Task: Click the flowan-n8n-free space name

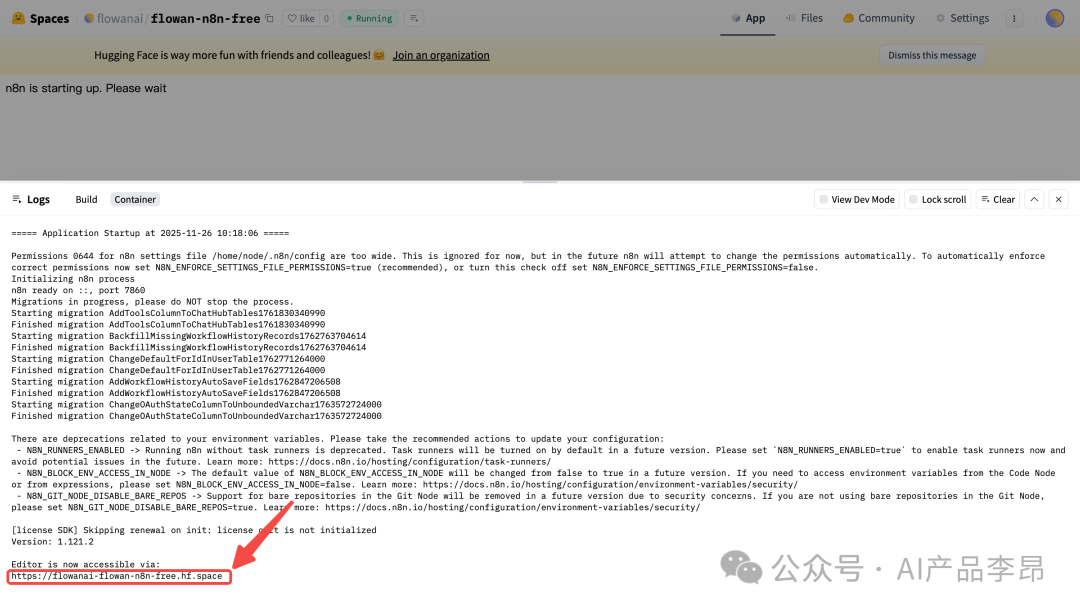Action: coord(205,19)
